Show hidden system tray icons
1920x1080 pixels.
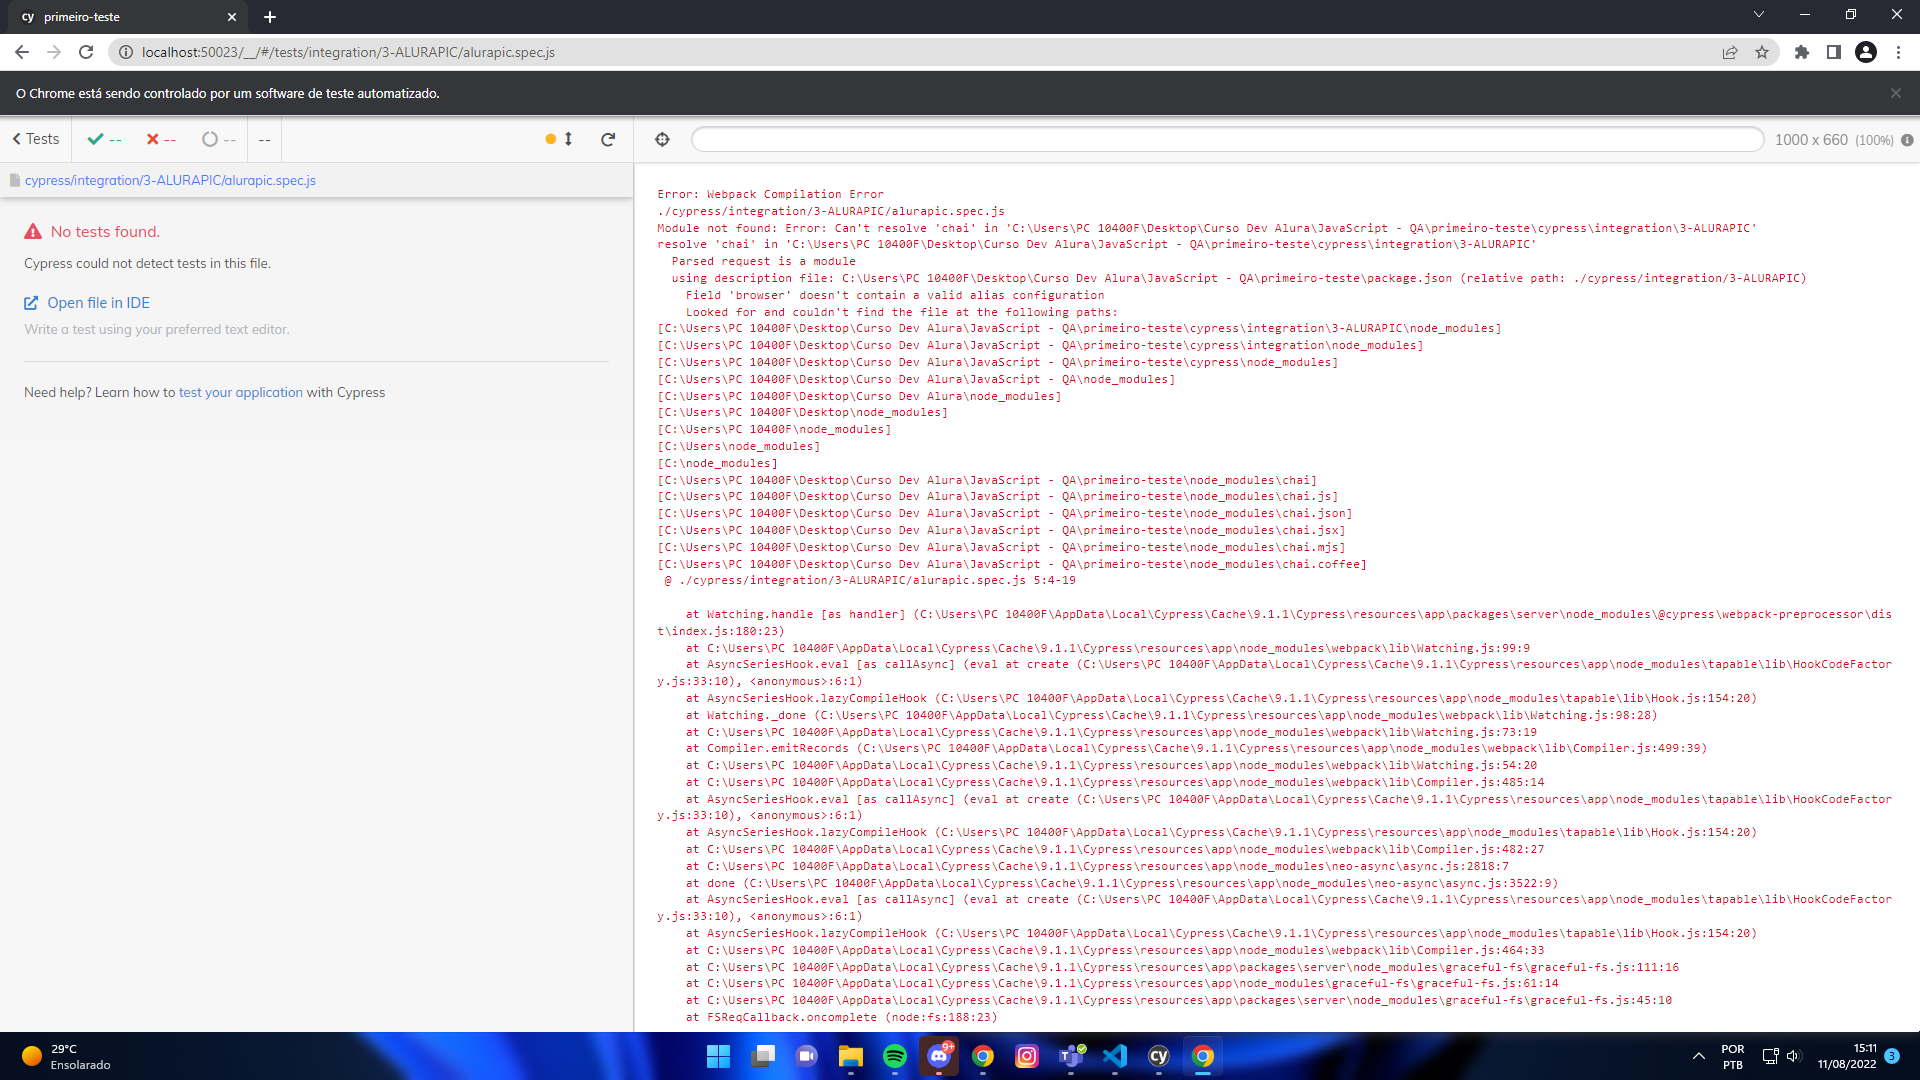(x=1698, y=1056)
